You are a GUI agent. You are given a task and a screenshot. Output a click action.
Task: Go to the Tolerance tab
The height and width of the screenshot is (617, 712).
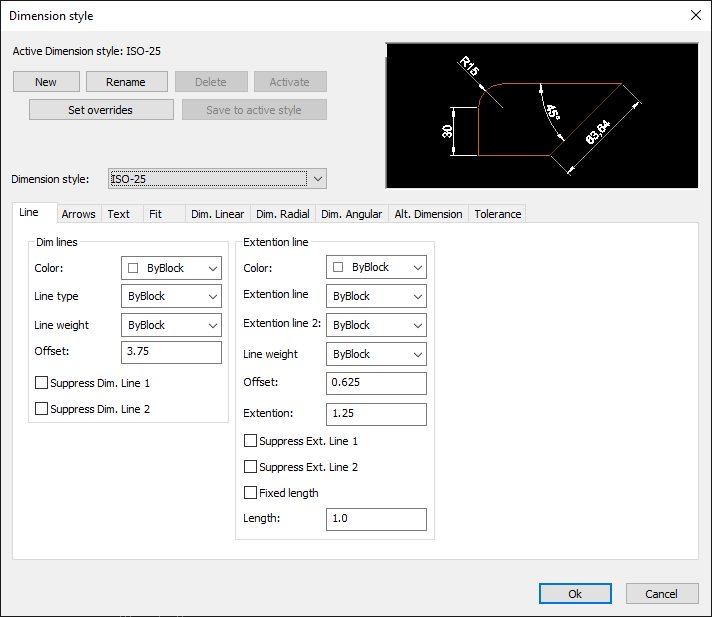tap(497, 214)
